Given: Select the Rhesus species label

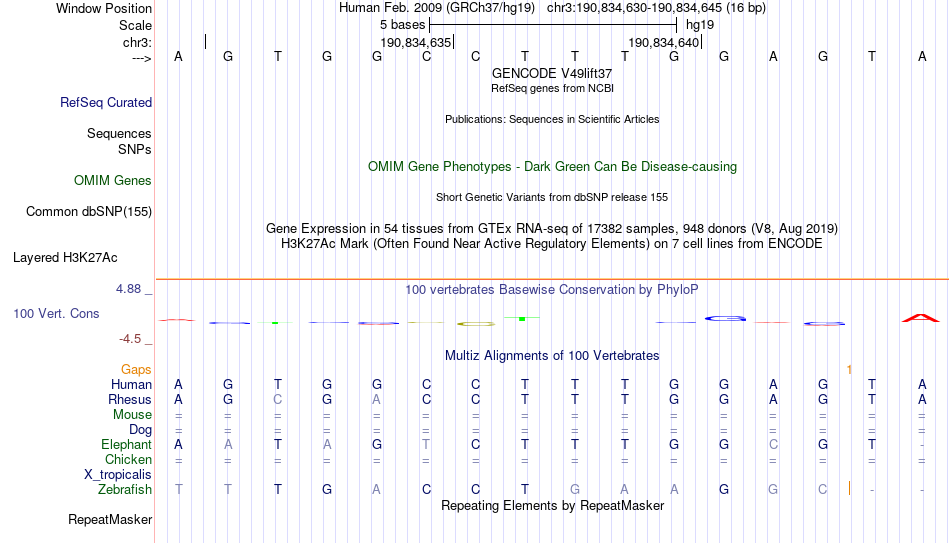Looking at the screenshot, I should (x=130, y=400).
